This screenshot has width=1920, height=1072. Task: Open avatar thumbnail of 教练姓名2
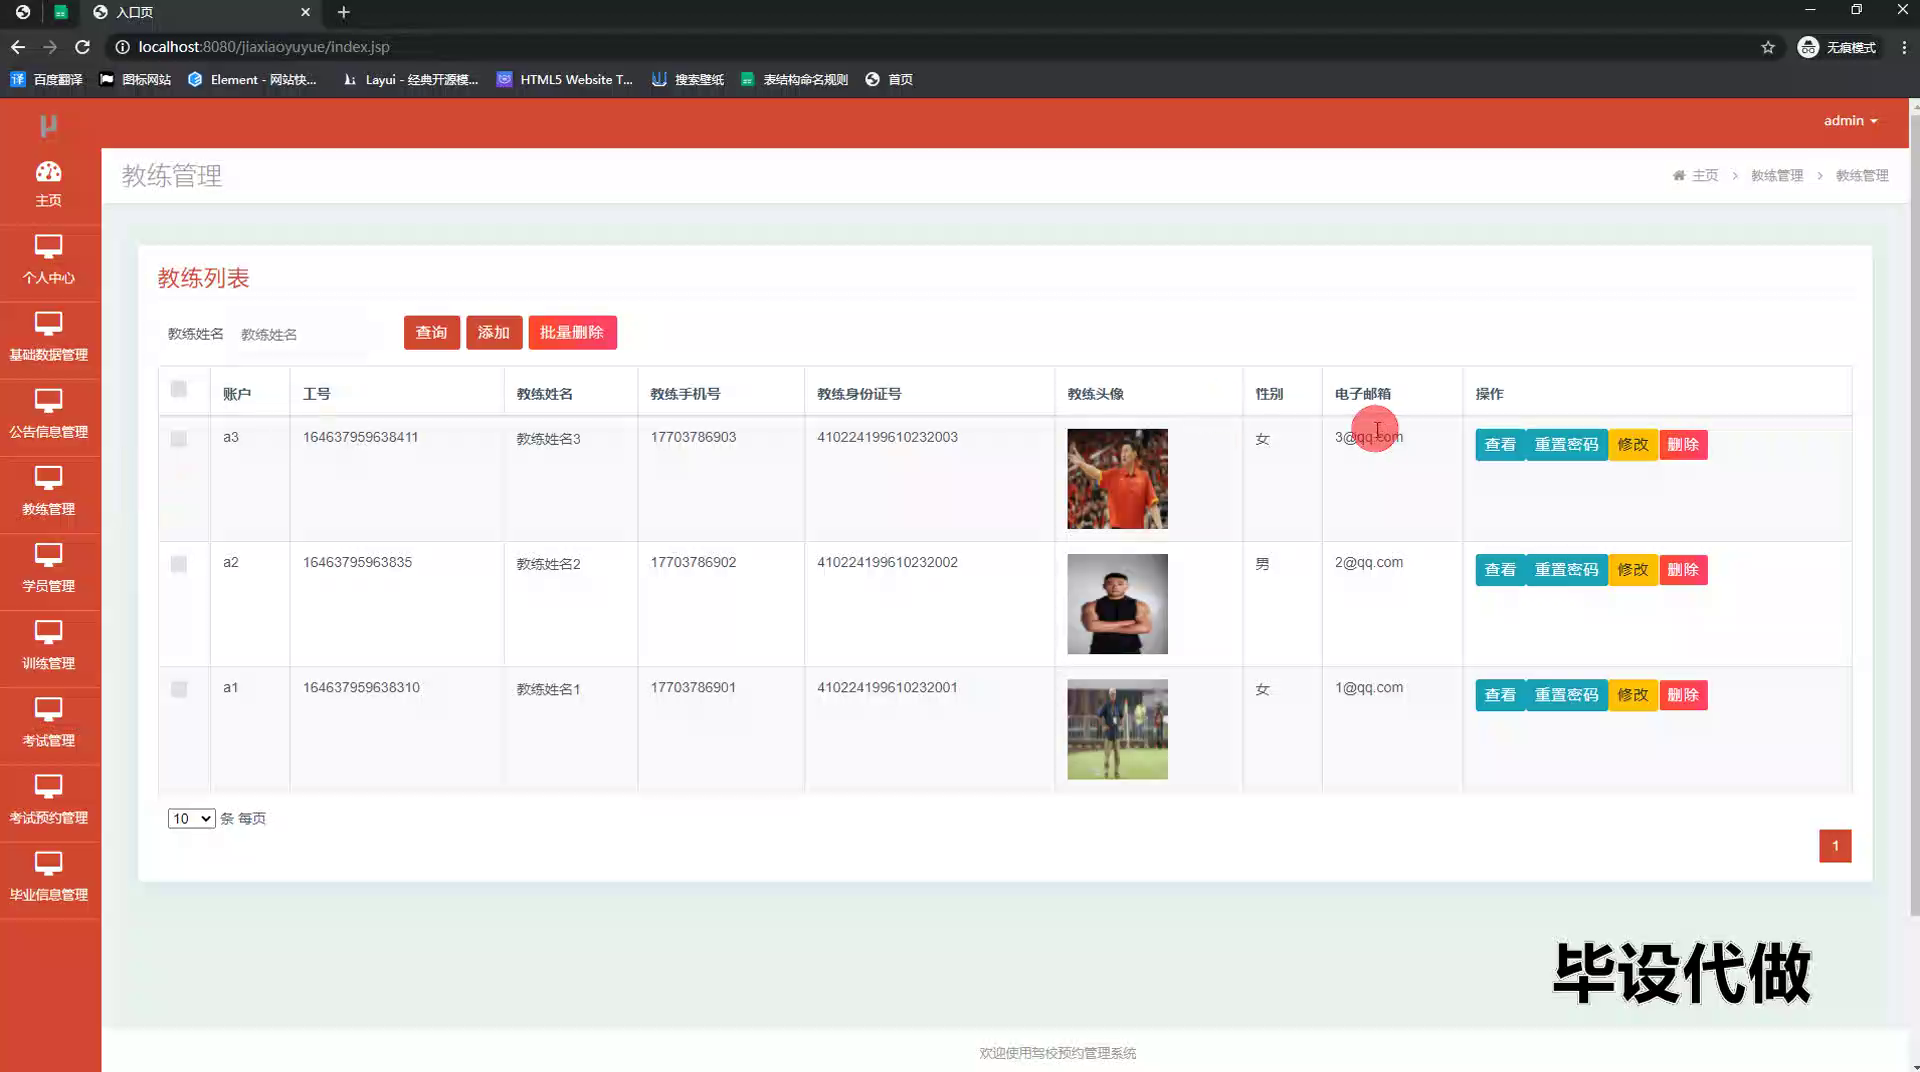tap(1117, 604)
